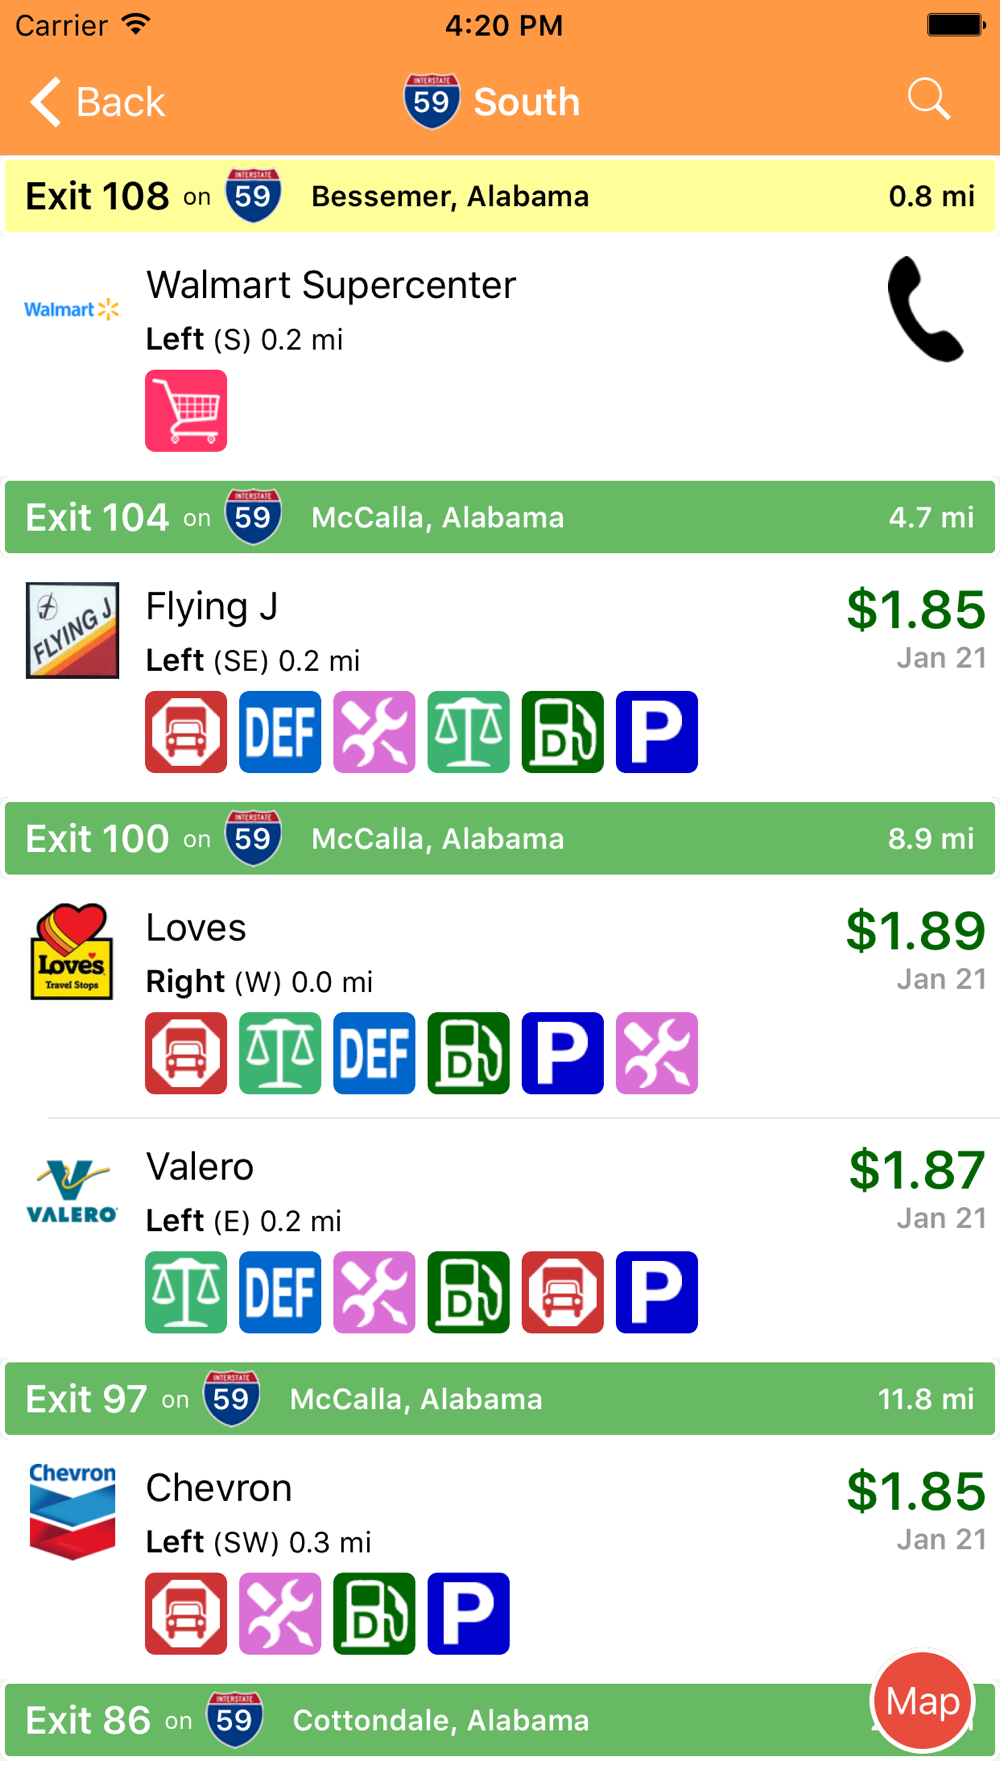Image resolution: width=1000 pixels, height=1778 pixels.
Task: Open the red Map button
Action: (922, 1701)
